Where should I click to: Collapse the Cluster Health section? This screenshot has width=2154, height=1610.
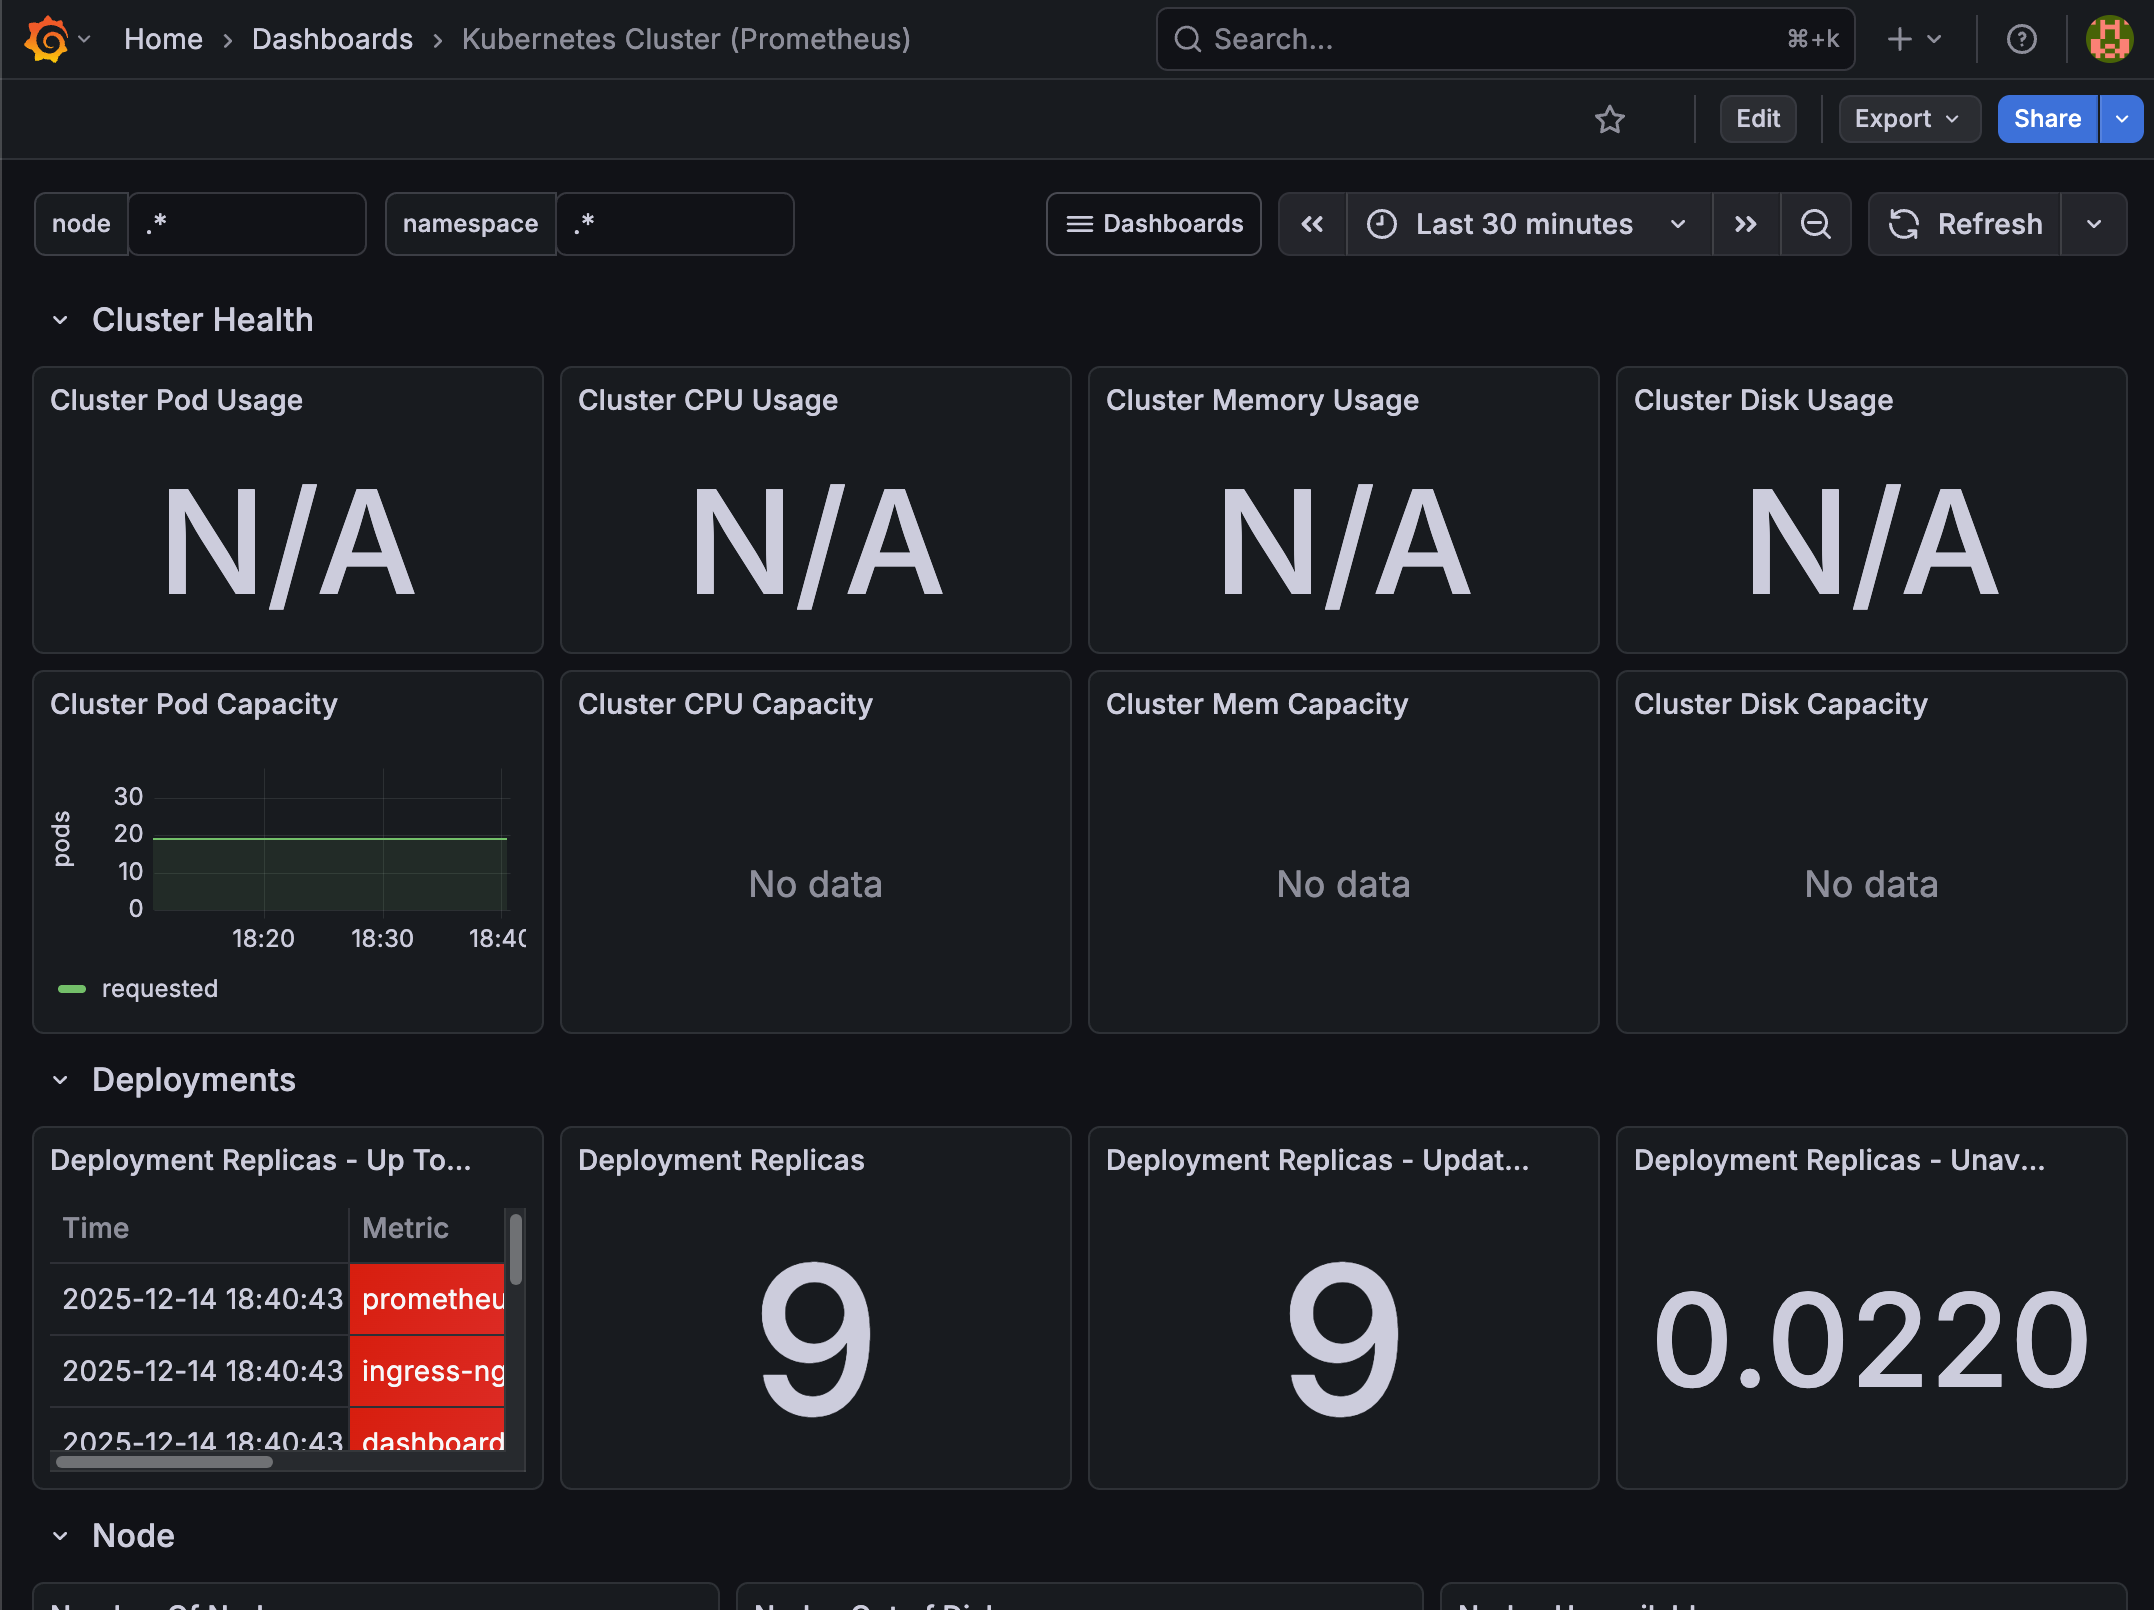coord(59,319)
